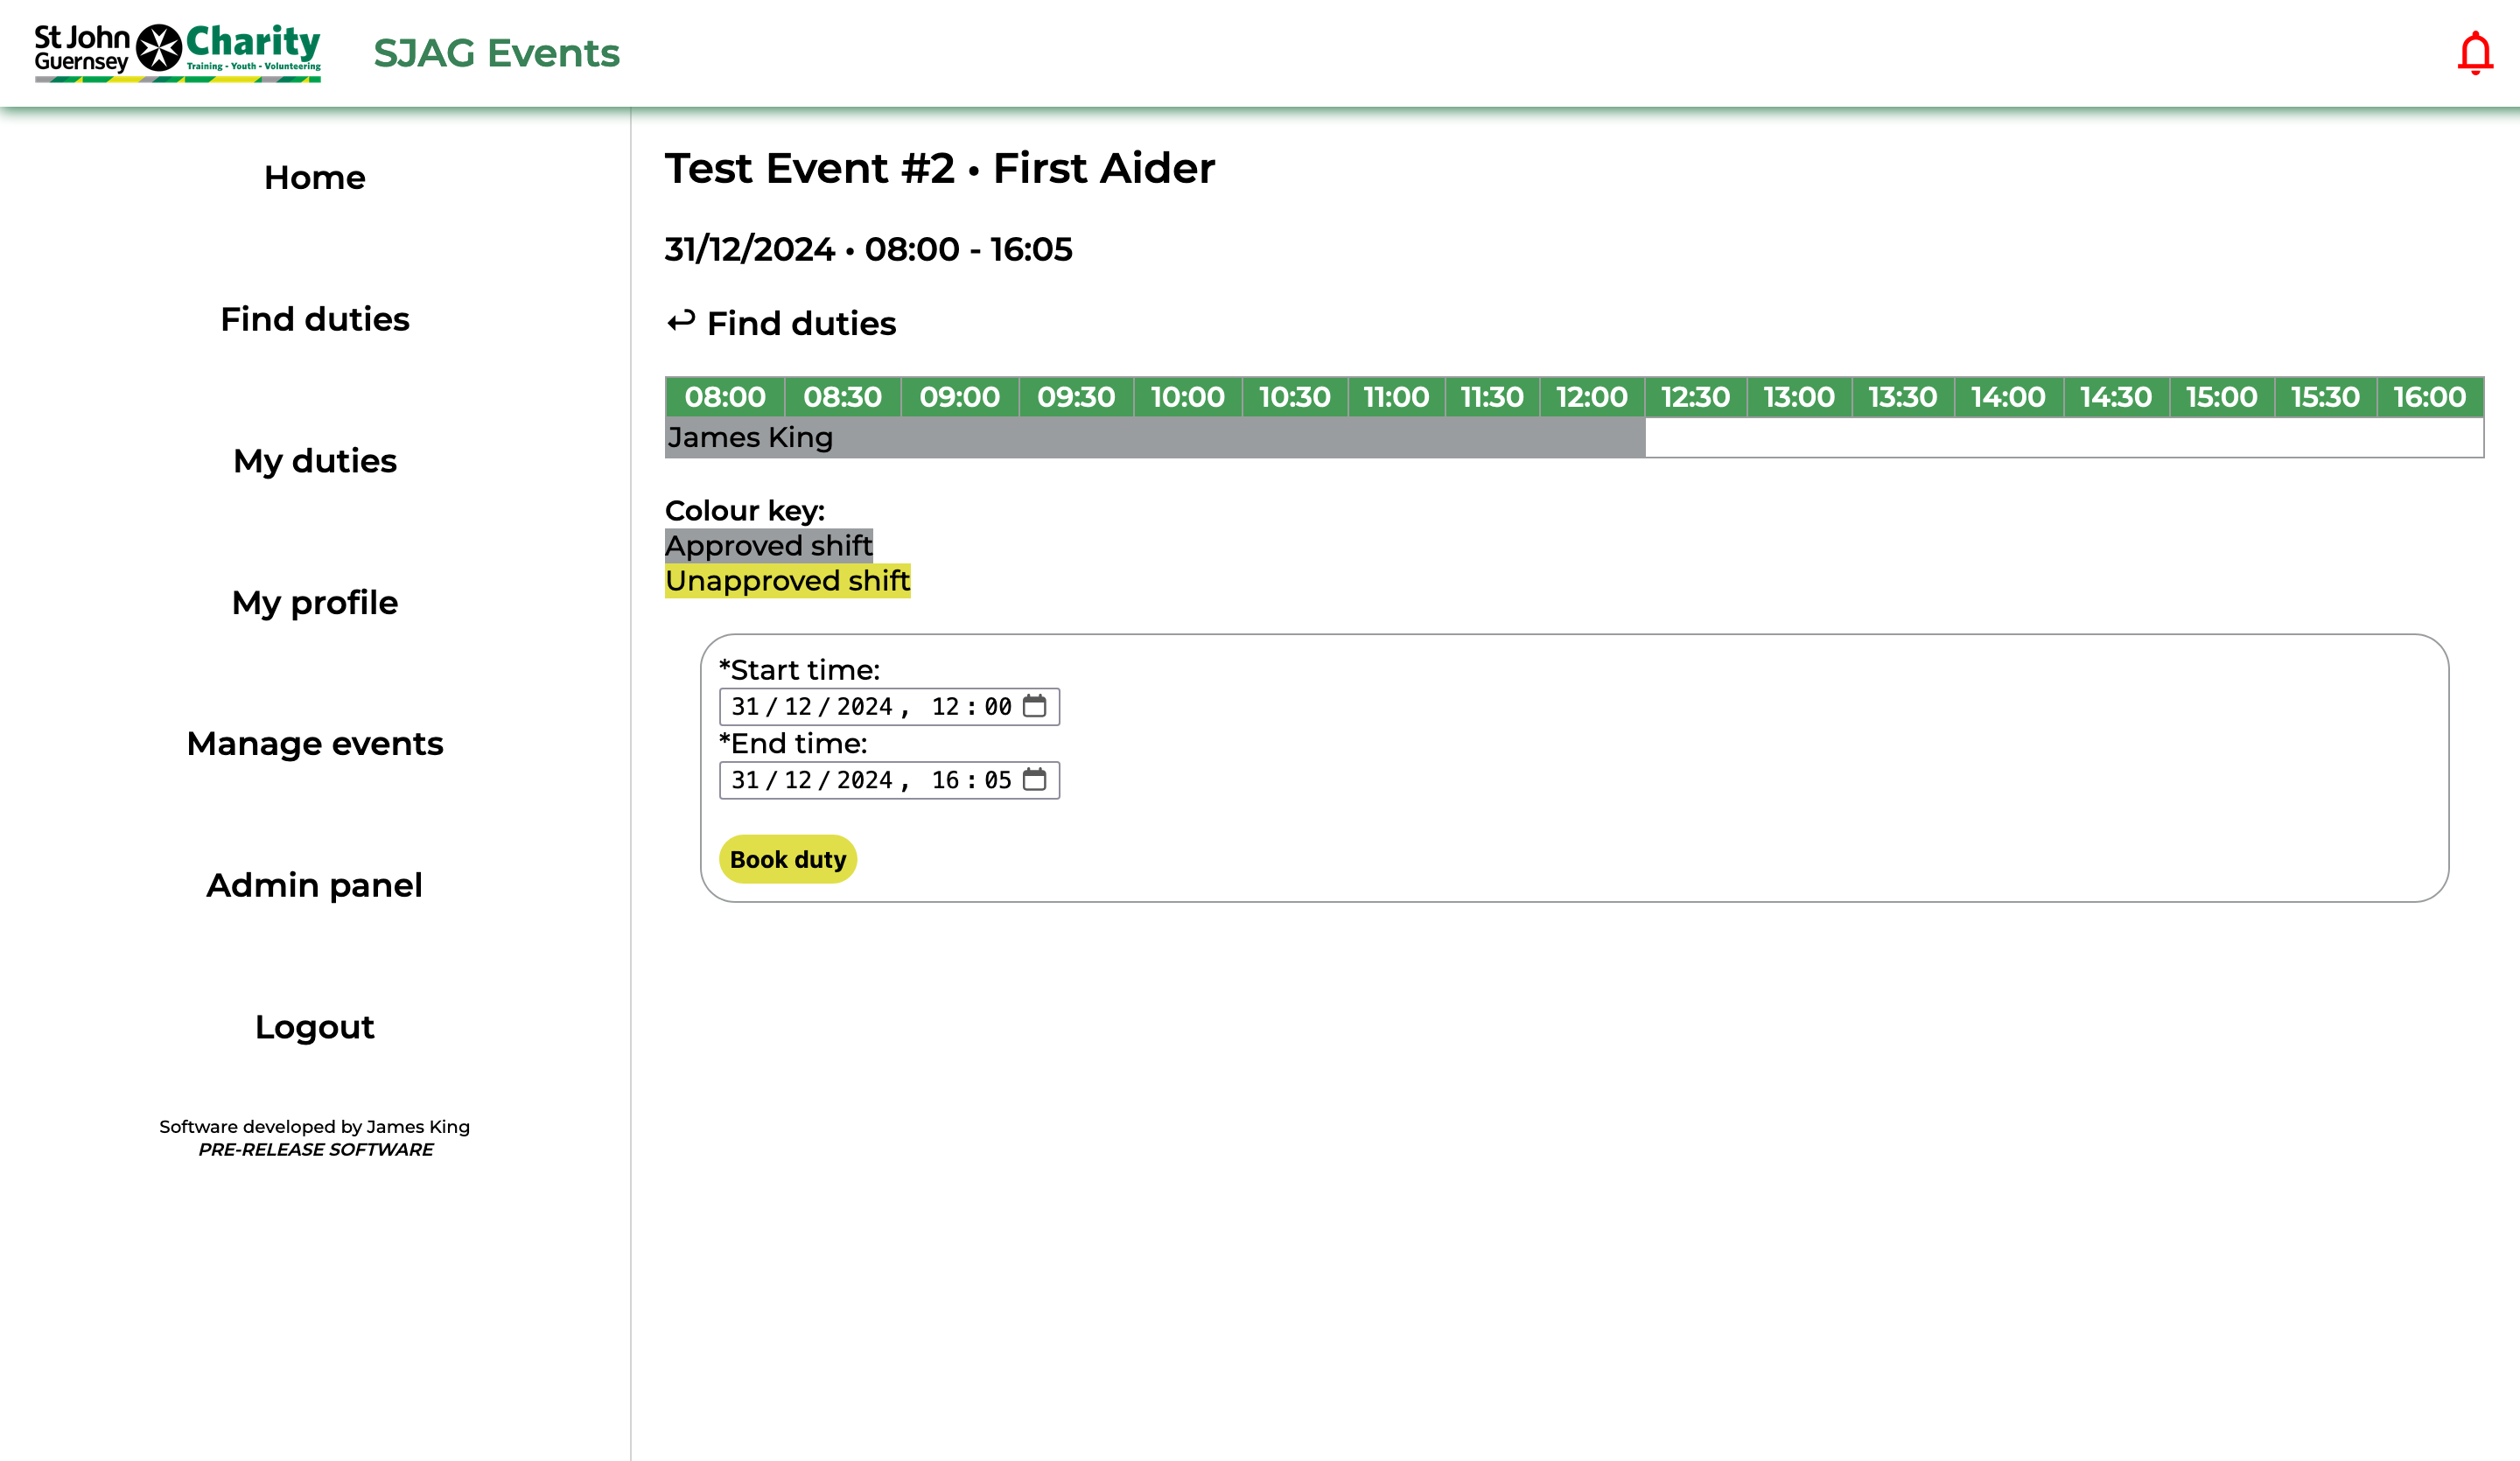Image resolution: width=2520 pixels, height=1461 pixels.
Task: Open My duties page
Action: click(314, 461)
